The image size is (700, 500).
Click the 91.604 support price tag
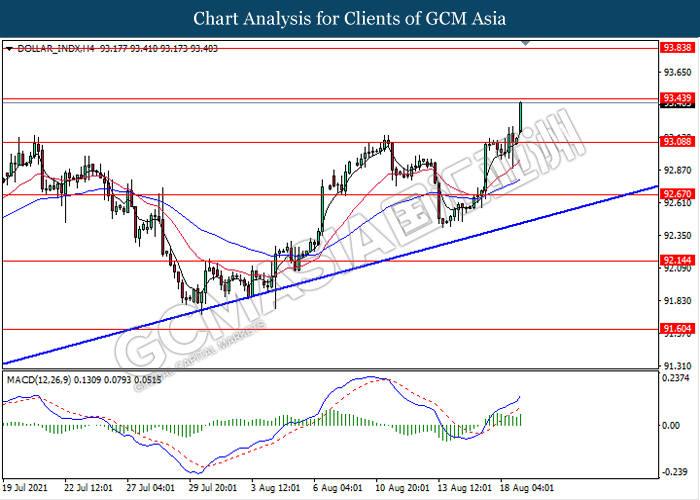[677, 327]
